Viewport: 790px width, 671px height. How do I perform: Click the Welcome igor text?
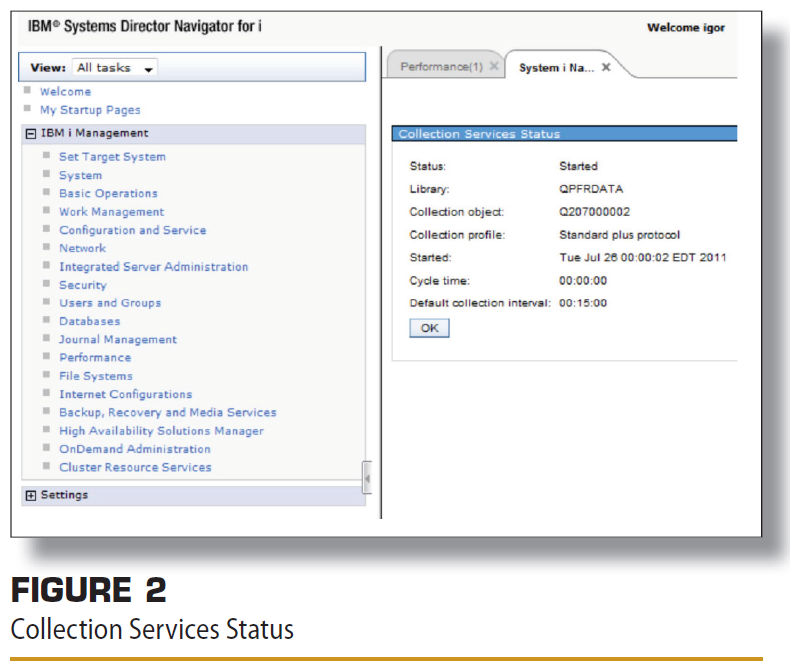pyautogui.click(x=686, y=28)
